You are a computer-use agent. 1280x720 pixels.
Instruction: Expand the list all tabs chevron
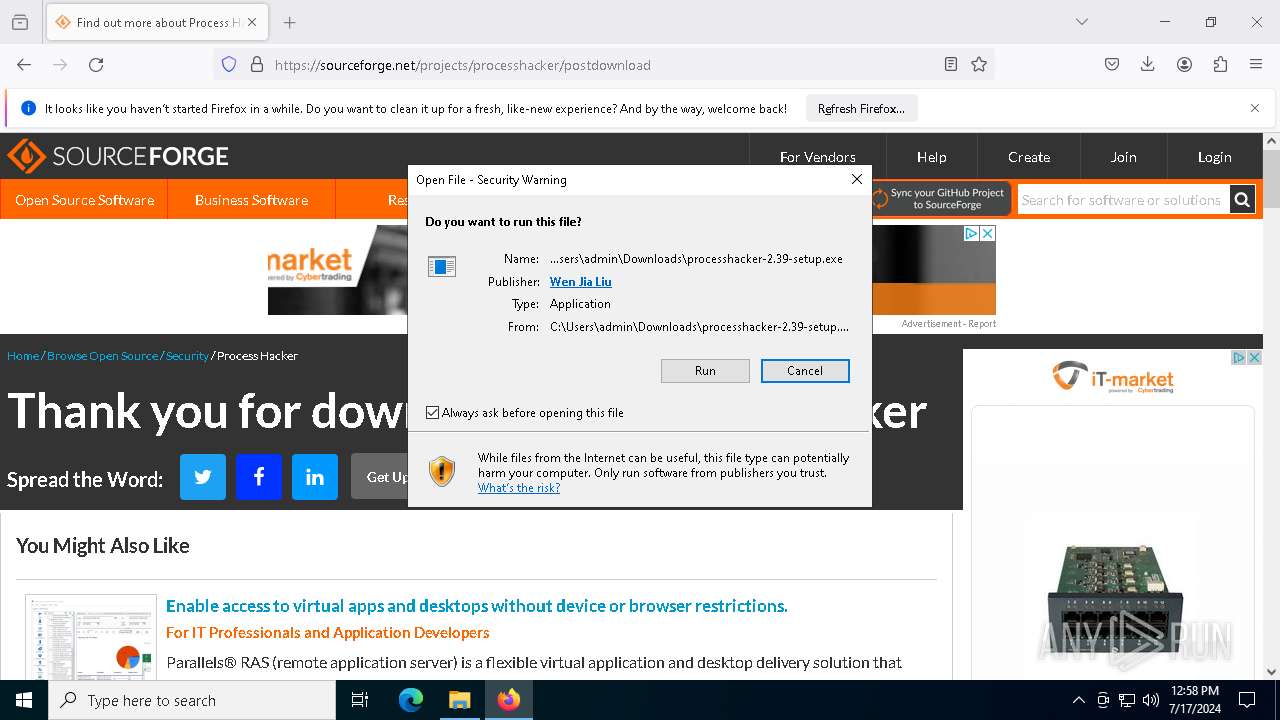pos(1082,22)
